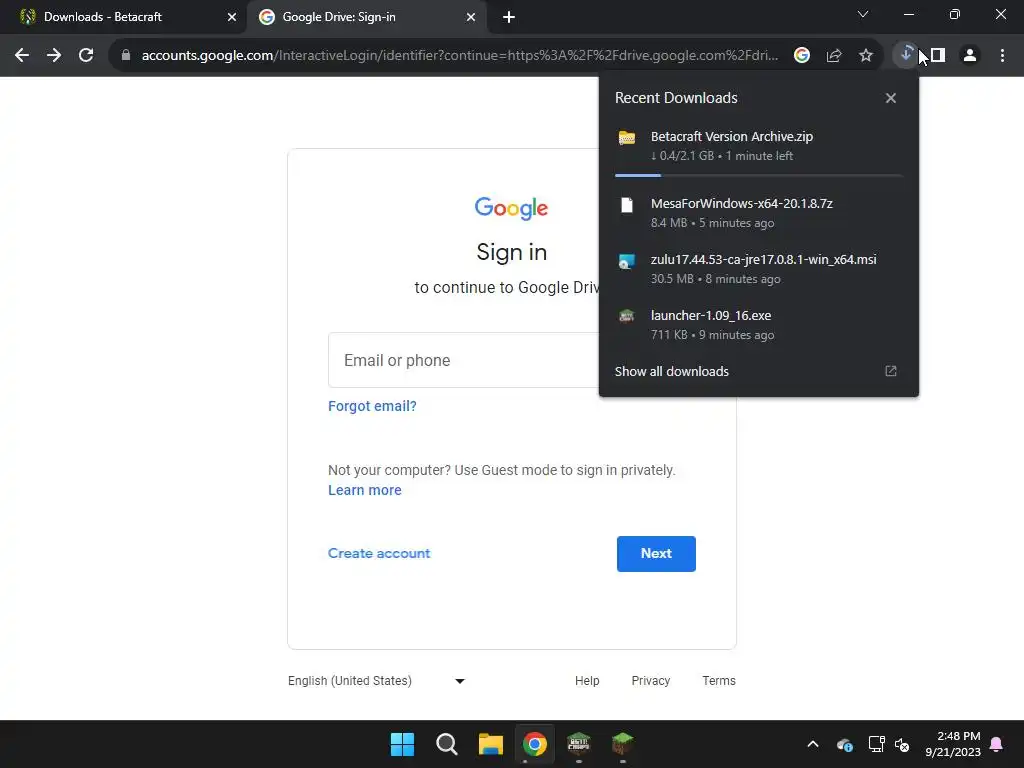1024x768 pixels.
Task: Close the Downloads - Betacraft tab
Action: [232, 17]
